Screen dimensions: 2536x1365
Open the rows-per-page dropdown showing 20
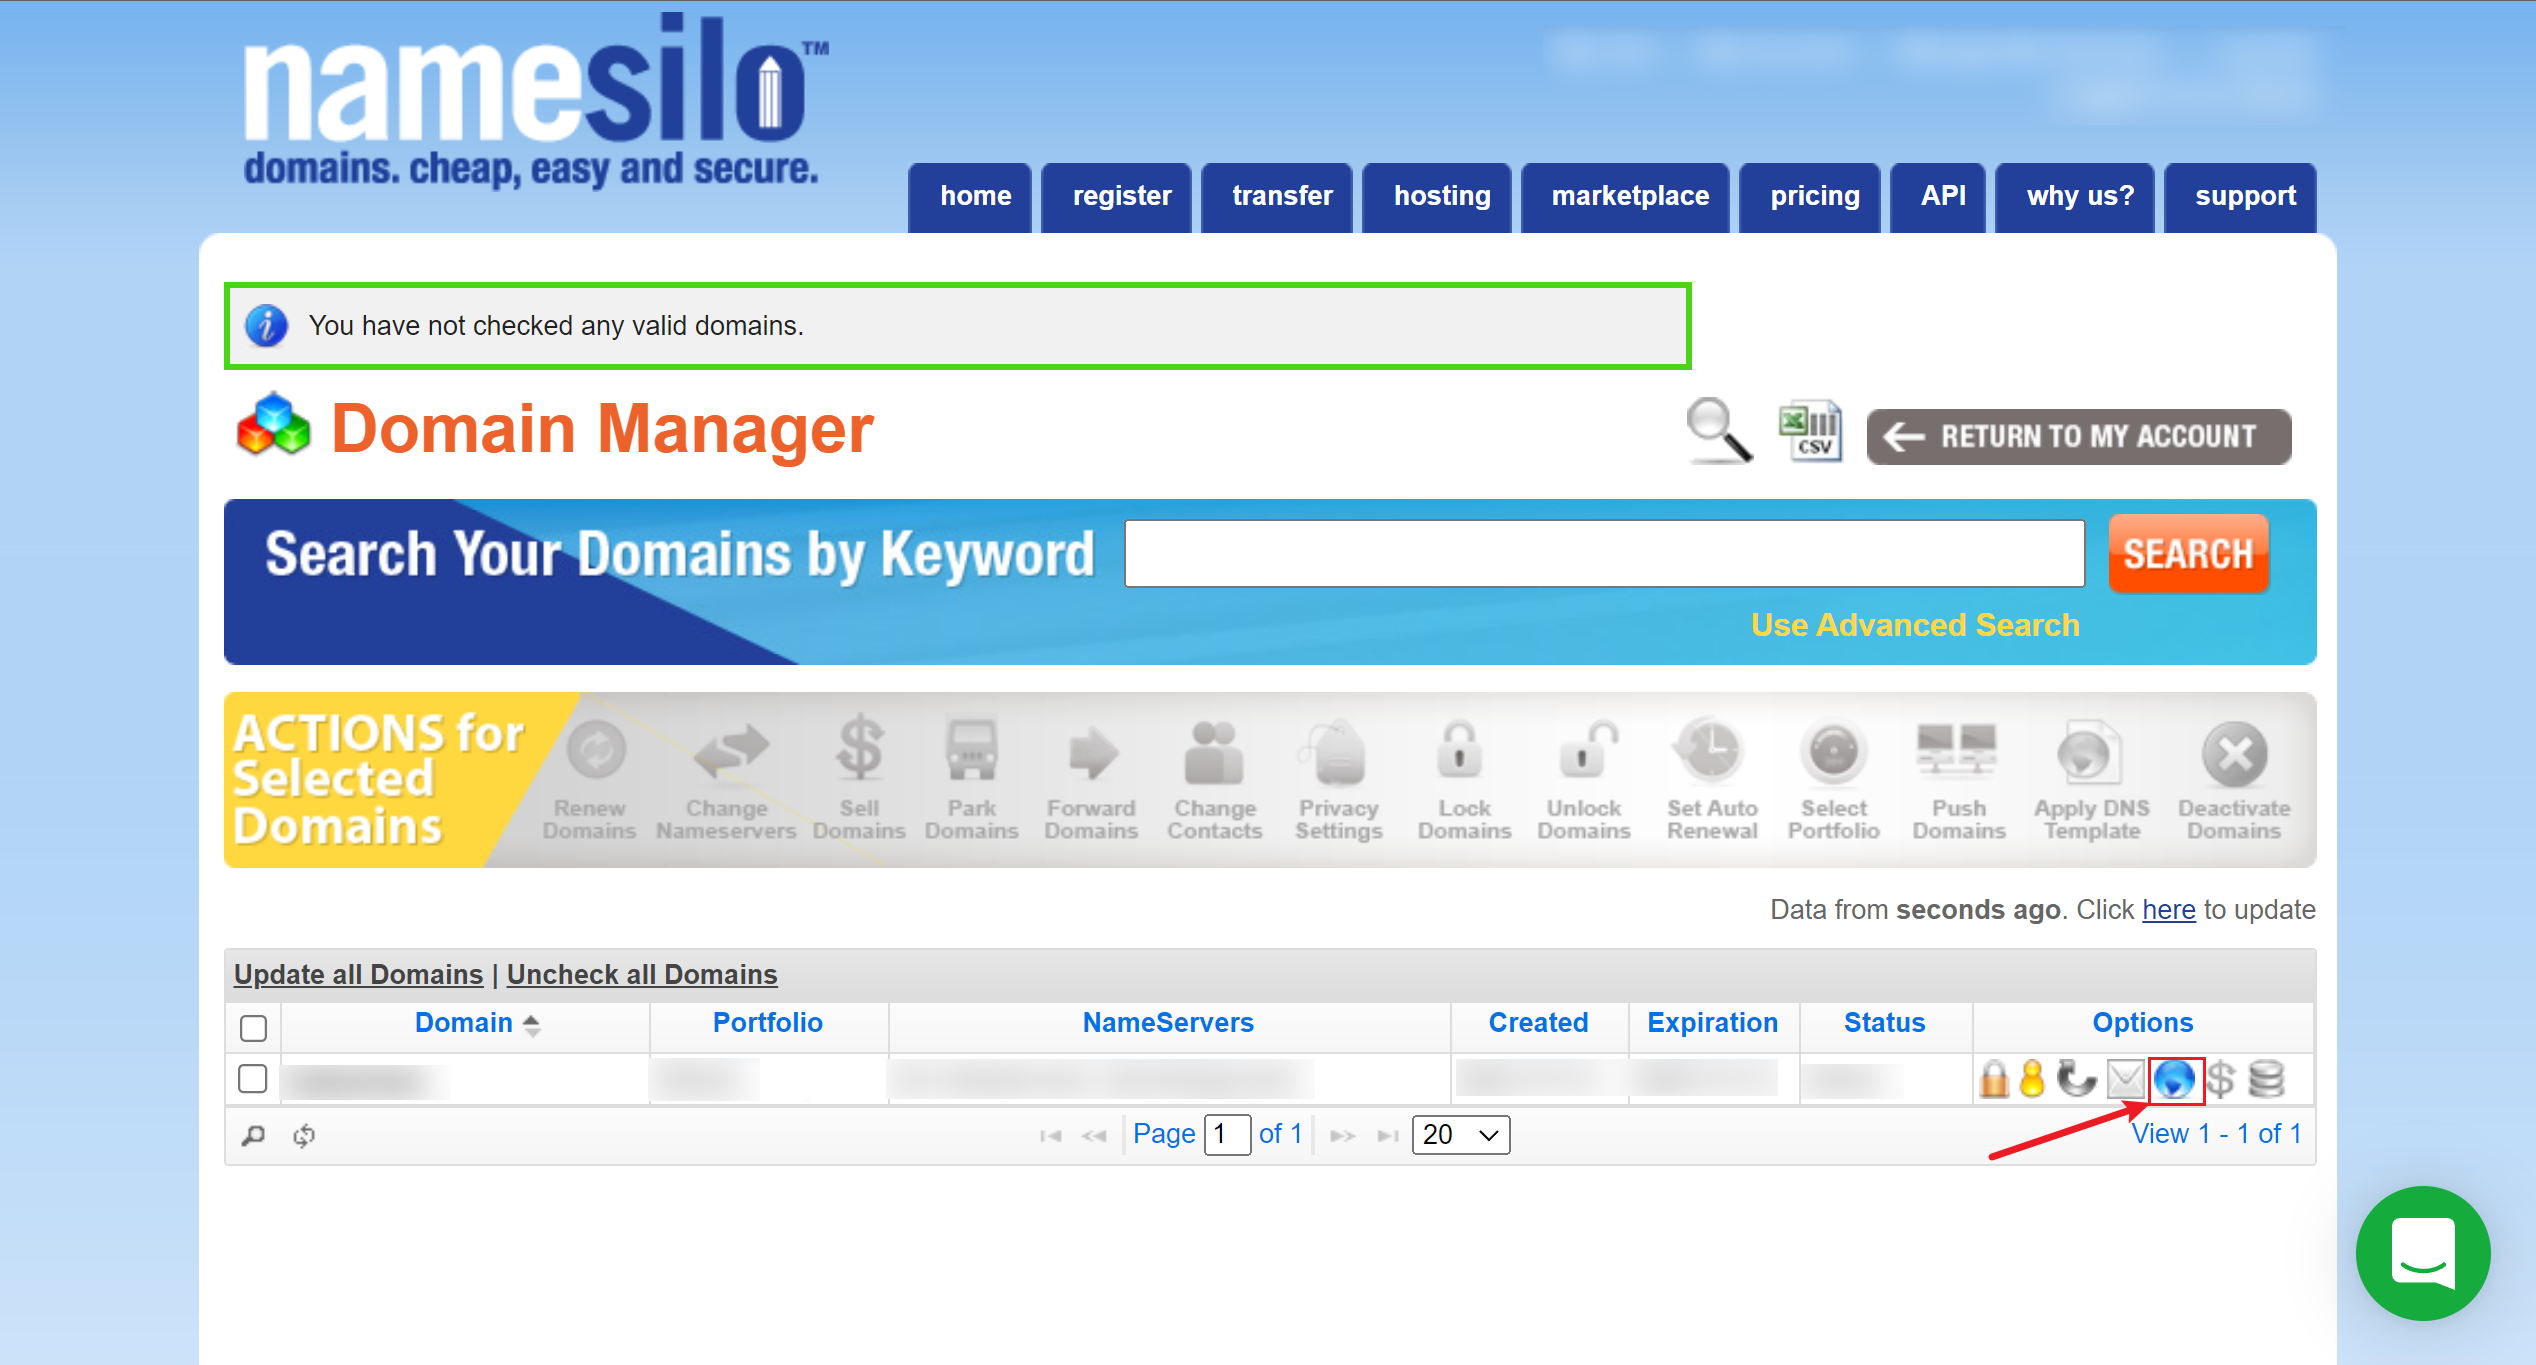pos(1460,1135)
